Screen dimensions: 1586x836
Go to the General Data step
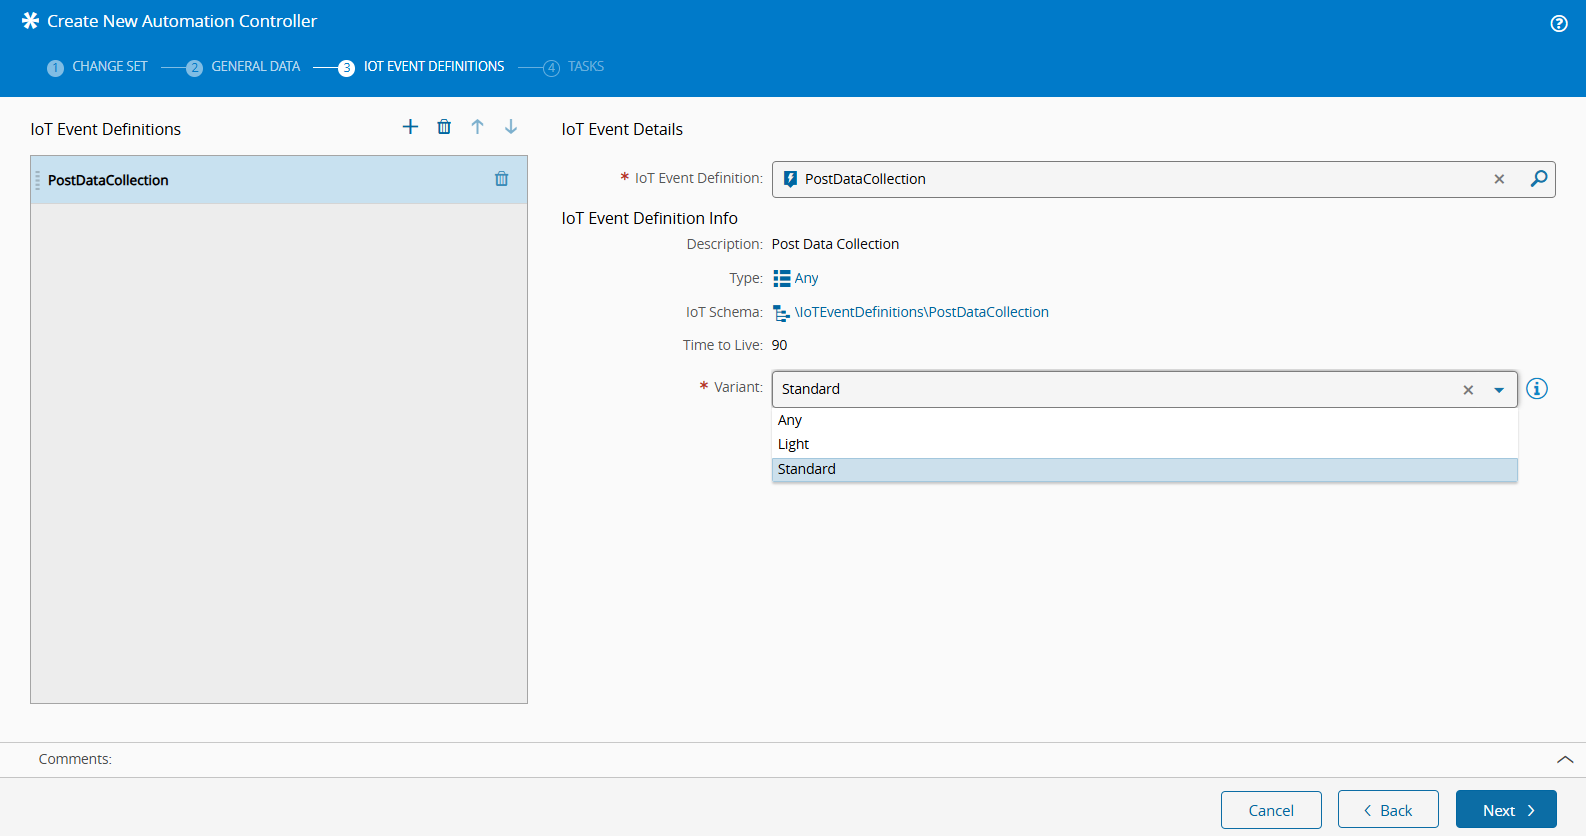point(255,67)
